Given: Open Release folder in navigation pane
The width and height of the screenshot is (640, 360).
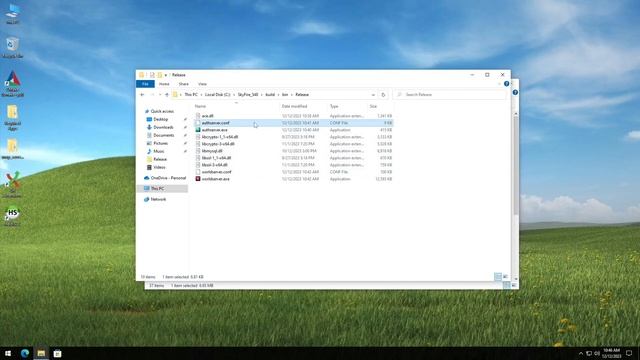Looking at the screenshot, I should (160, 159).
